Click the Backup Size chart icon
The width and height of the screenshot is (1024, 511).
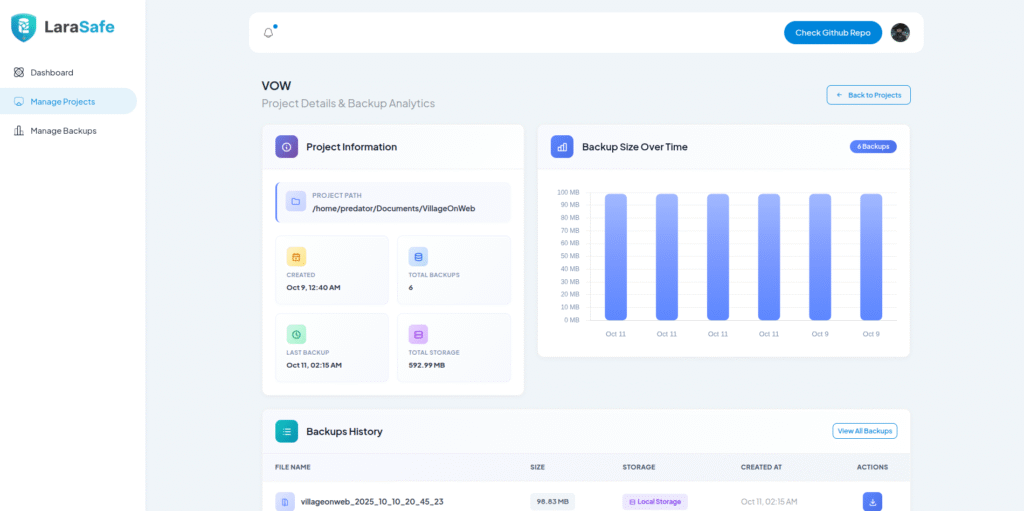point(562,147)
